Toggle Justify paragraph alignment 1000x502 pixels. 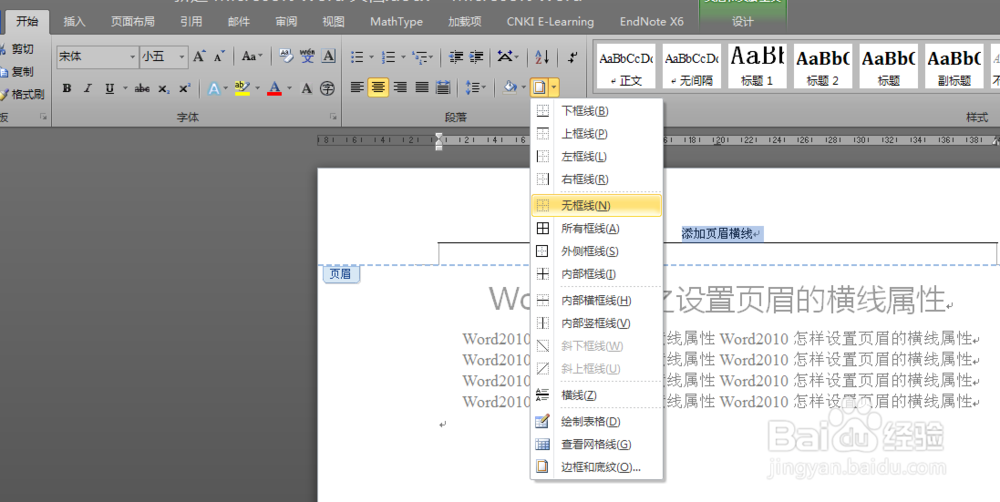(422, 87)
